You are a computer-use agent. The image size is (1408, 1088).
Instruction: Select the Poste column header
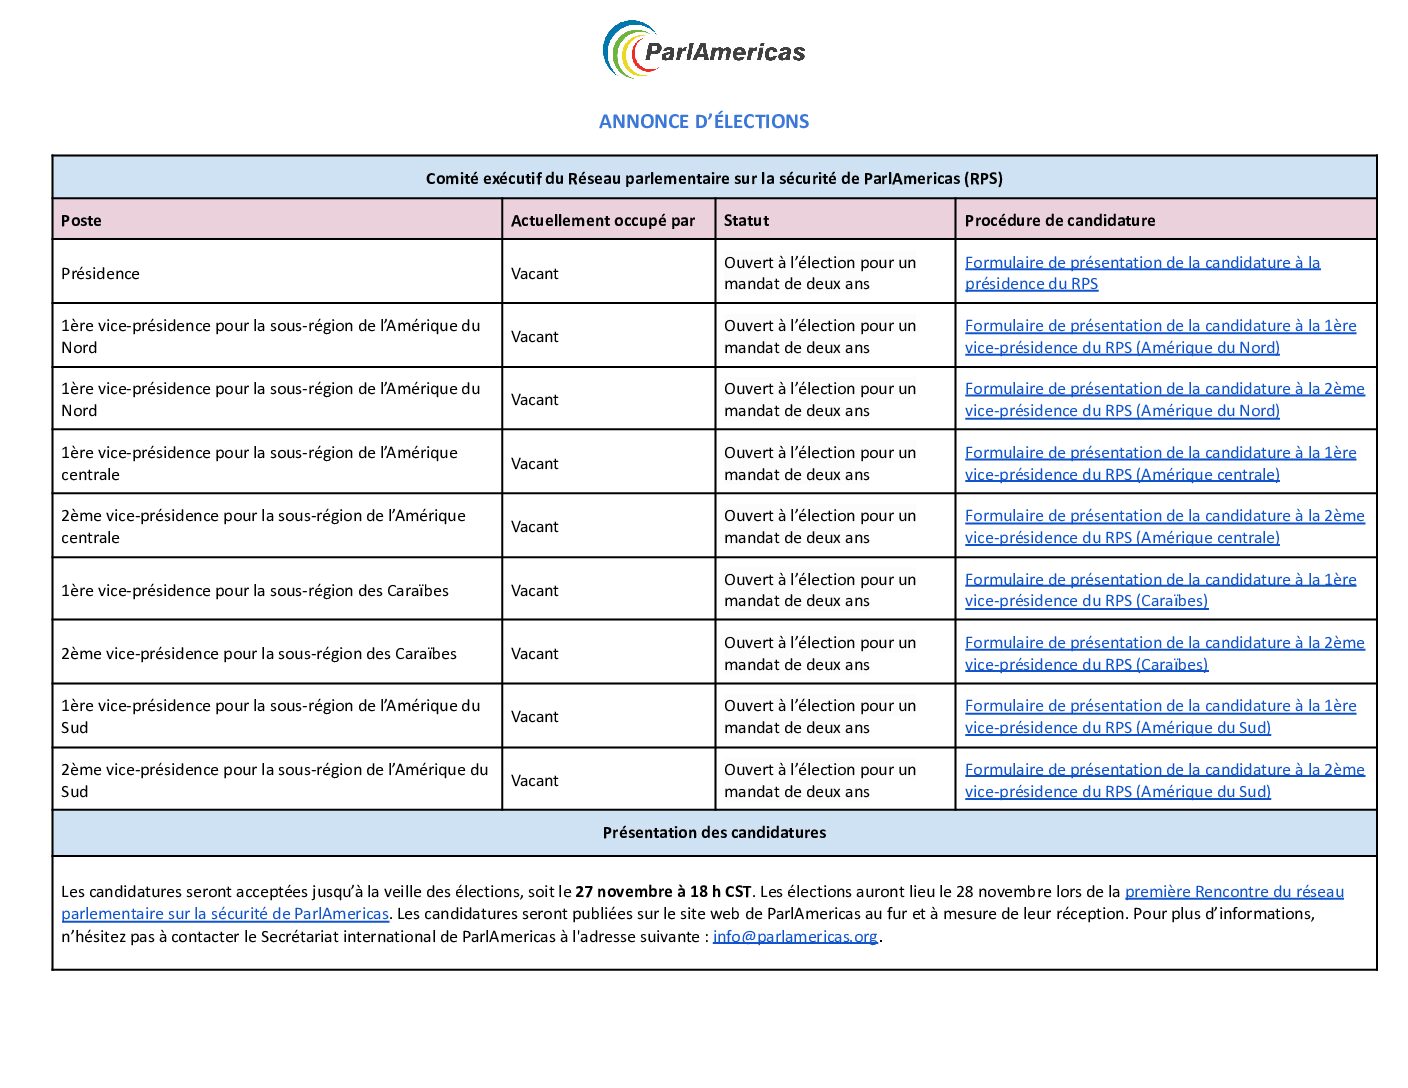81,221
